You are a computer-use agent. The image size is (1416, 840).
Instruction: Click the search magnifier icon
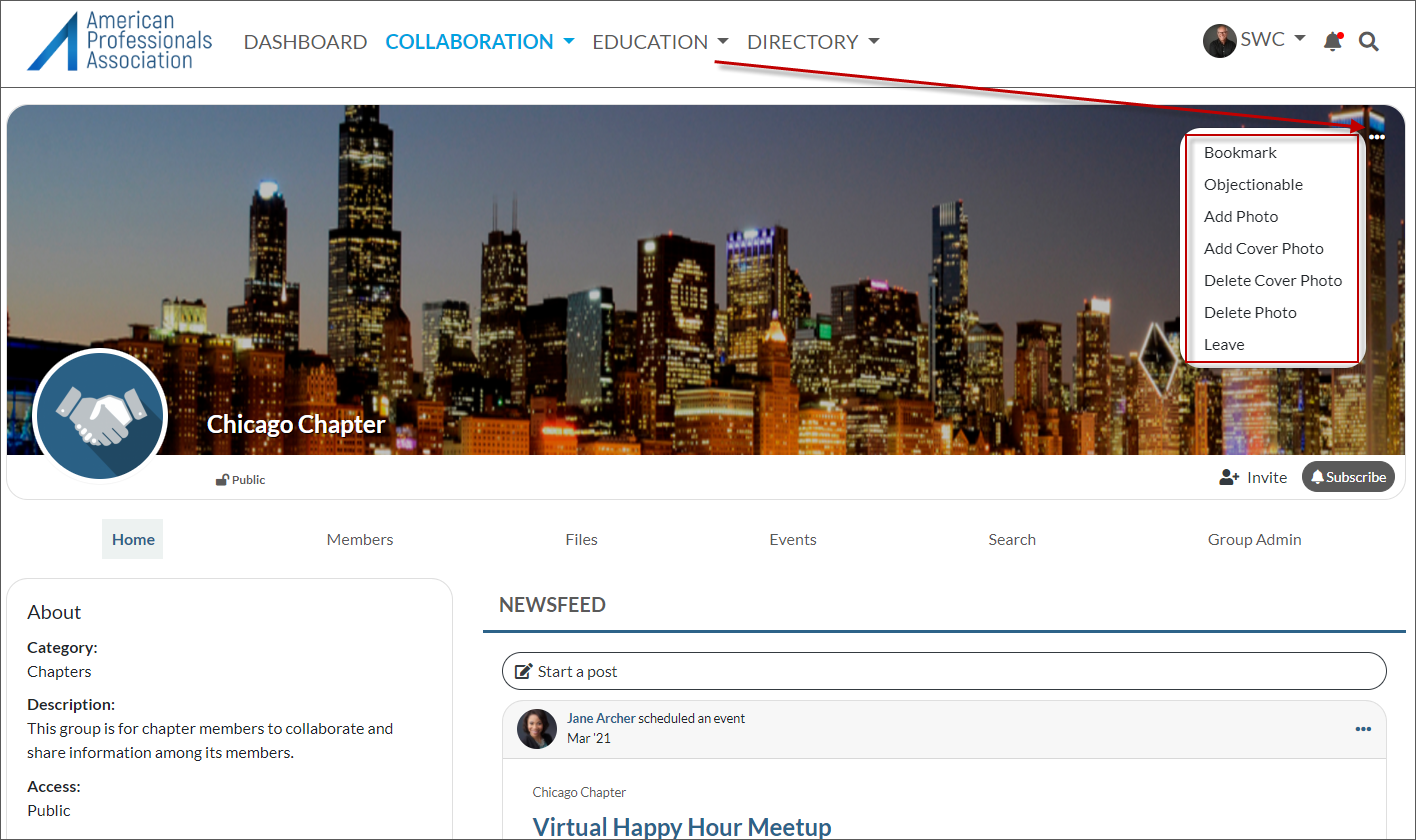tap(1369, 42)
